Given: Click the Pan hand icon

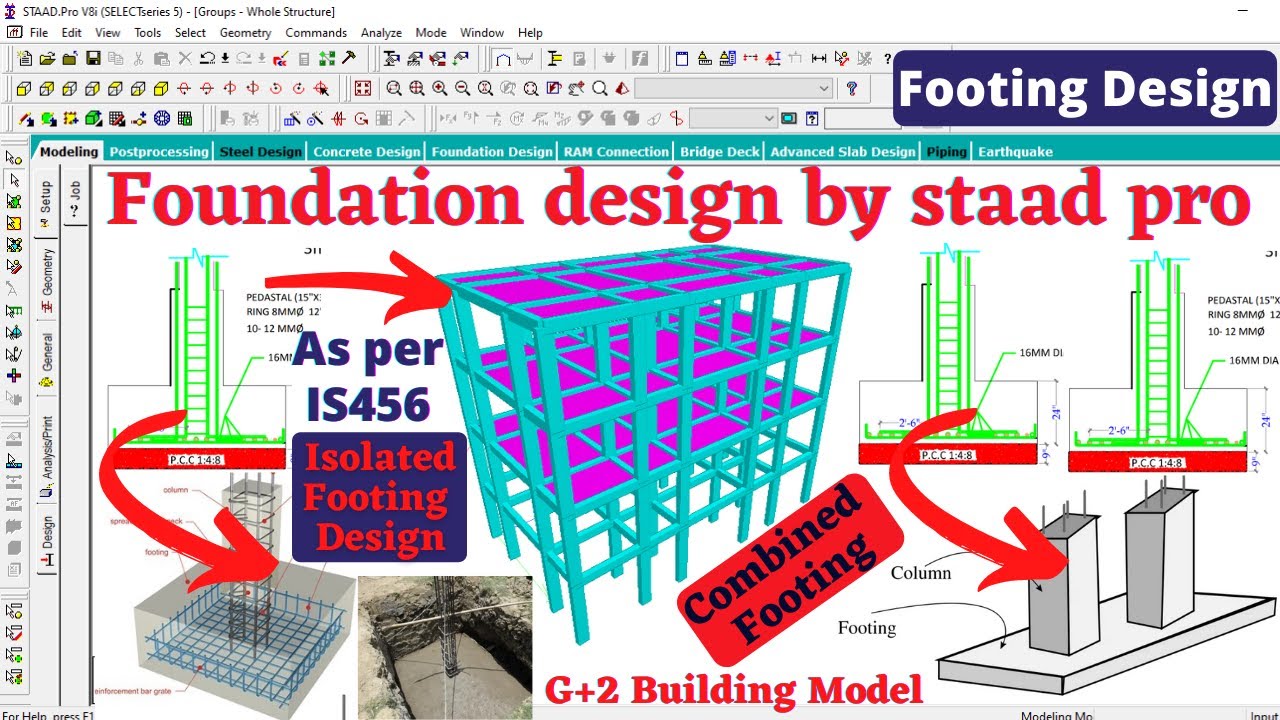Looking at the screenshot, I should (x=576, y=88).
